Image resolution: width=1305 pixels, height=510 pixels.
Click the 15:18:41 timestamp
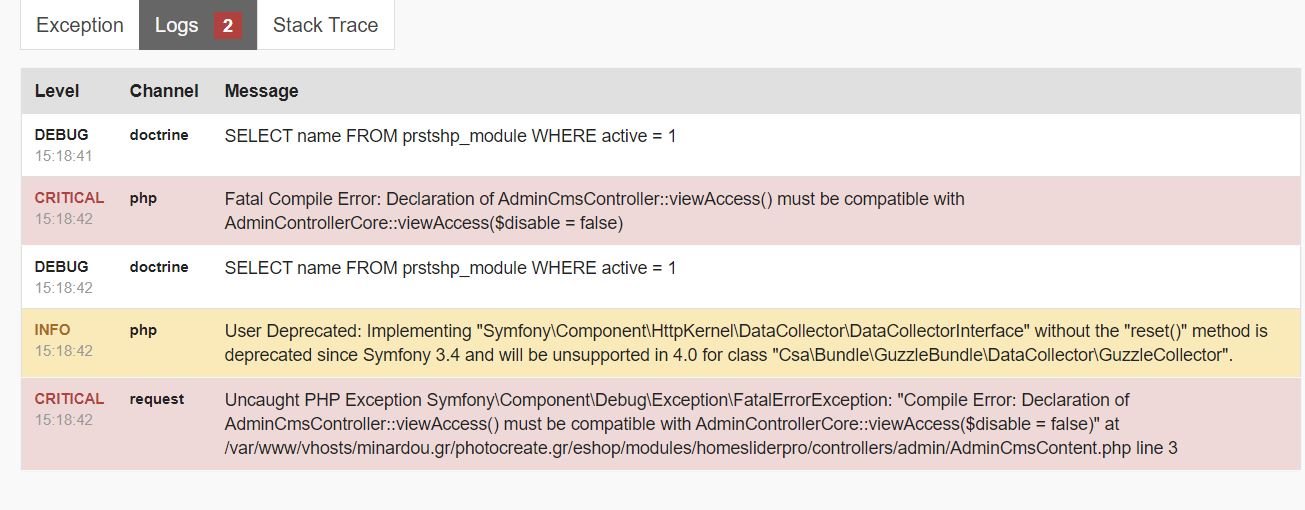[63, 156]
